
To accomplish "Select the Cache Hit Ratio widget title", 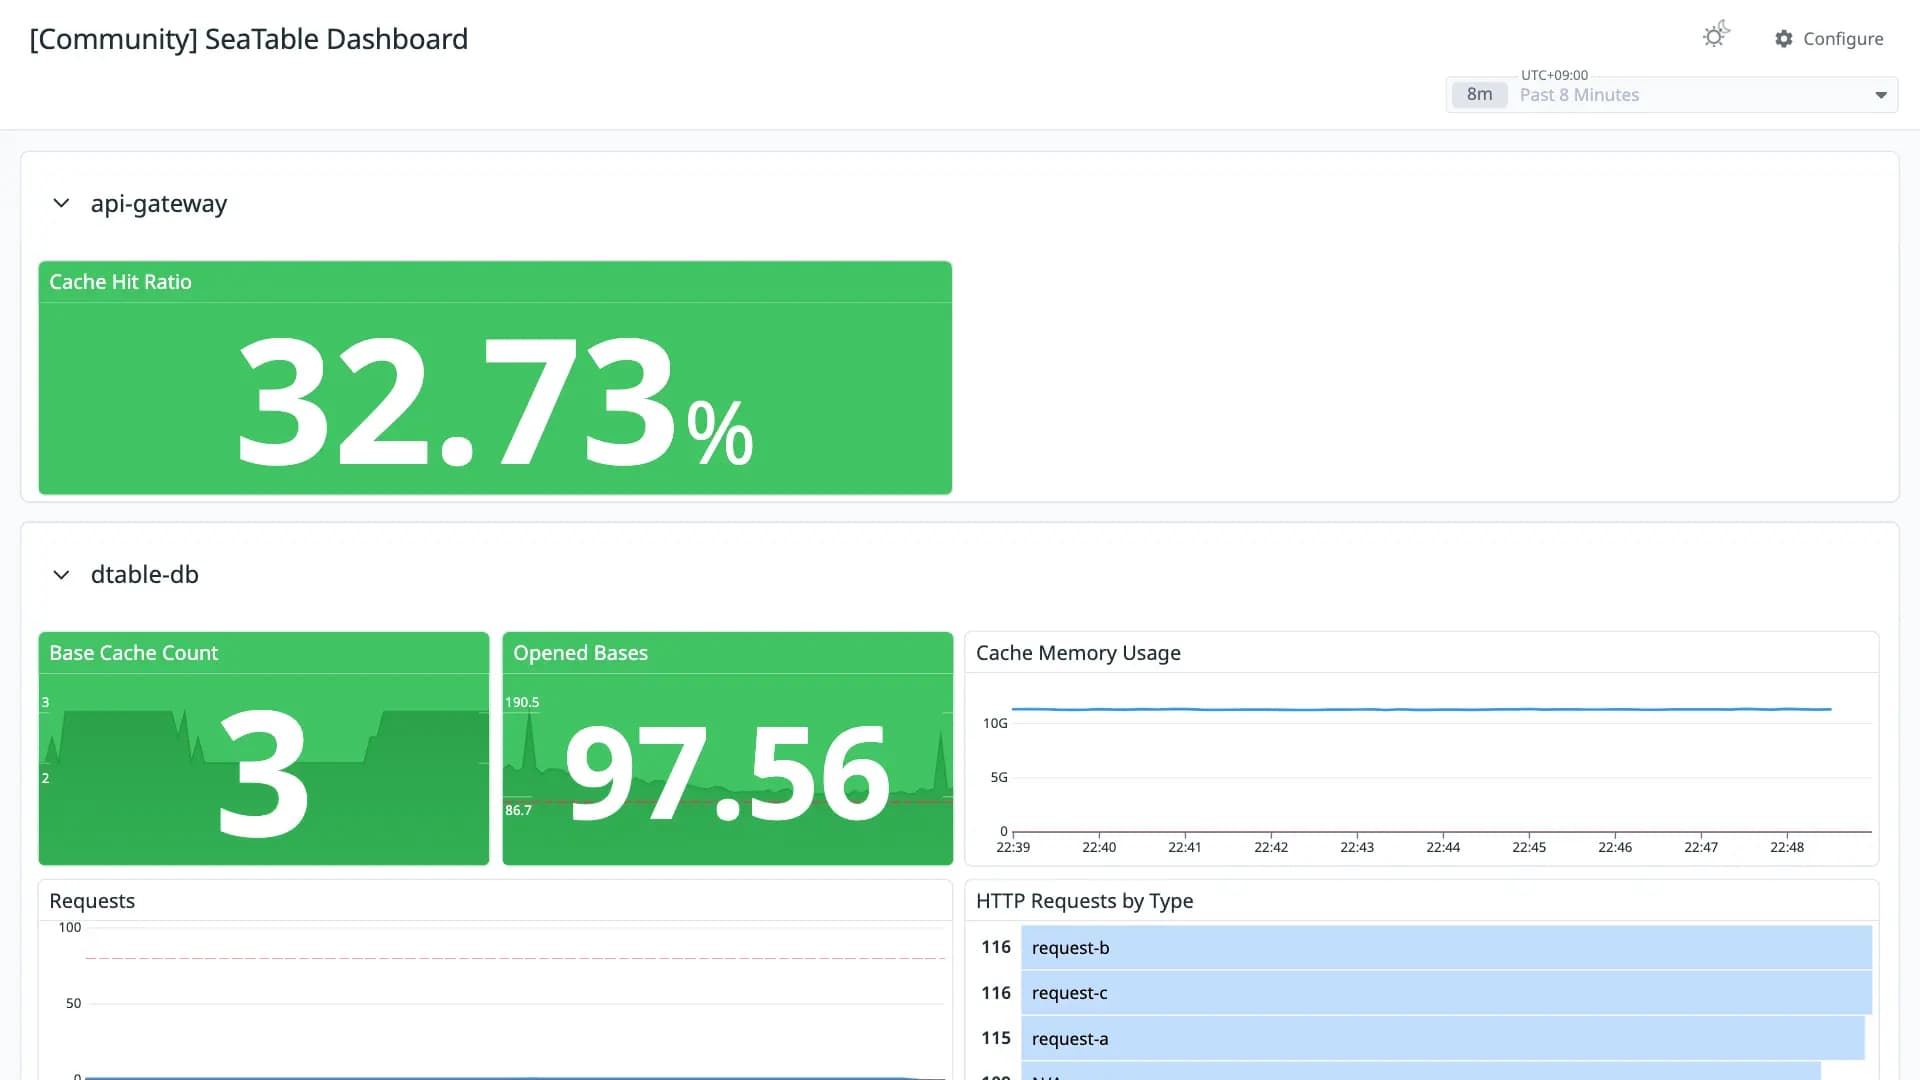I will point(120,282).
